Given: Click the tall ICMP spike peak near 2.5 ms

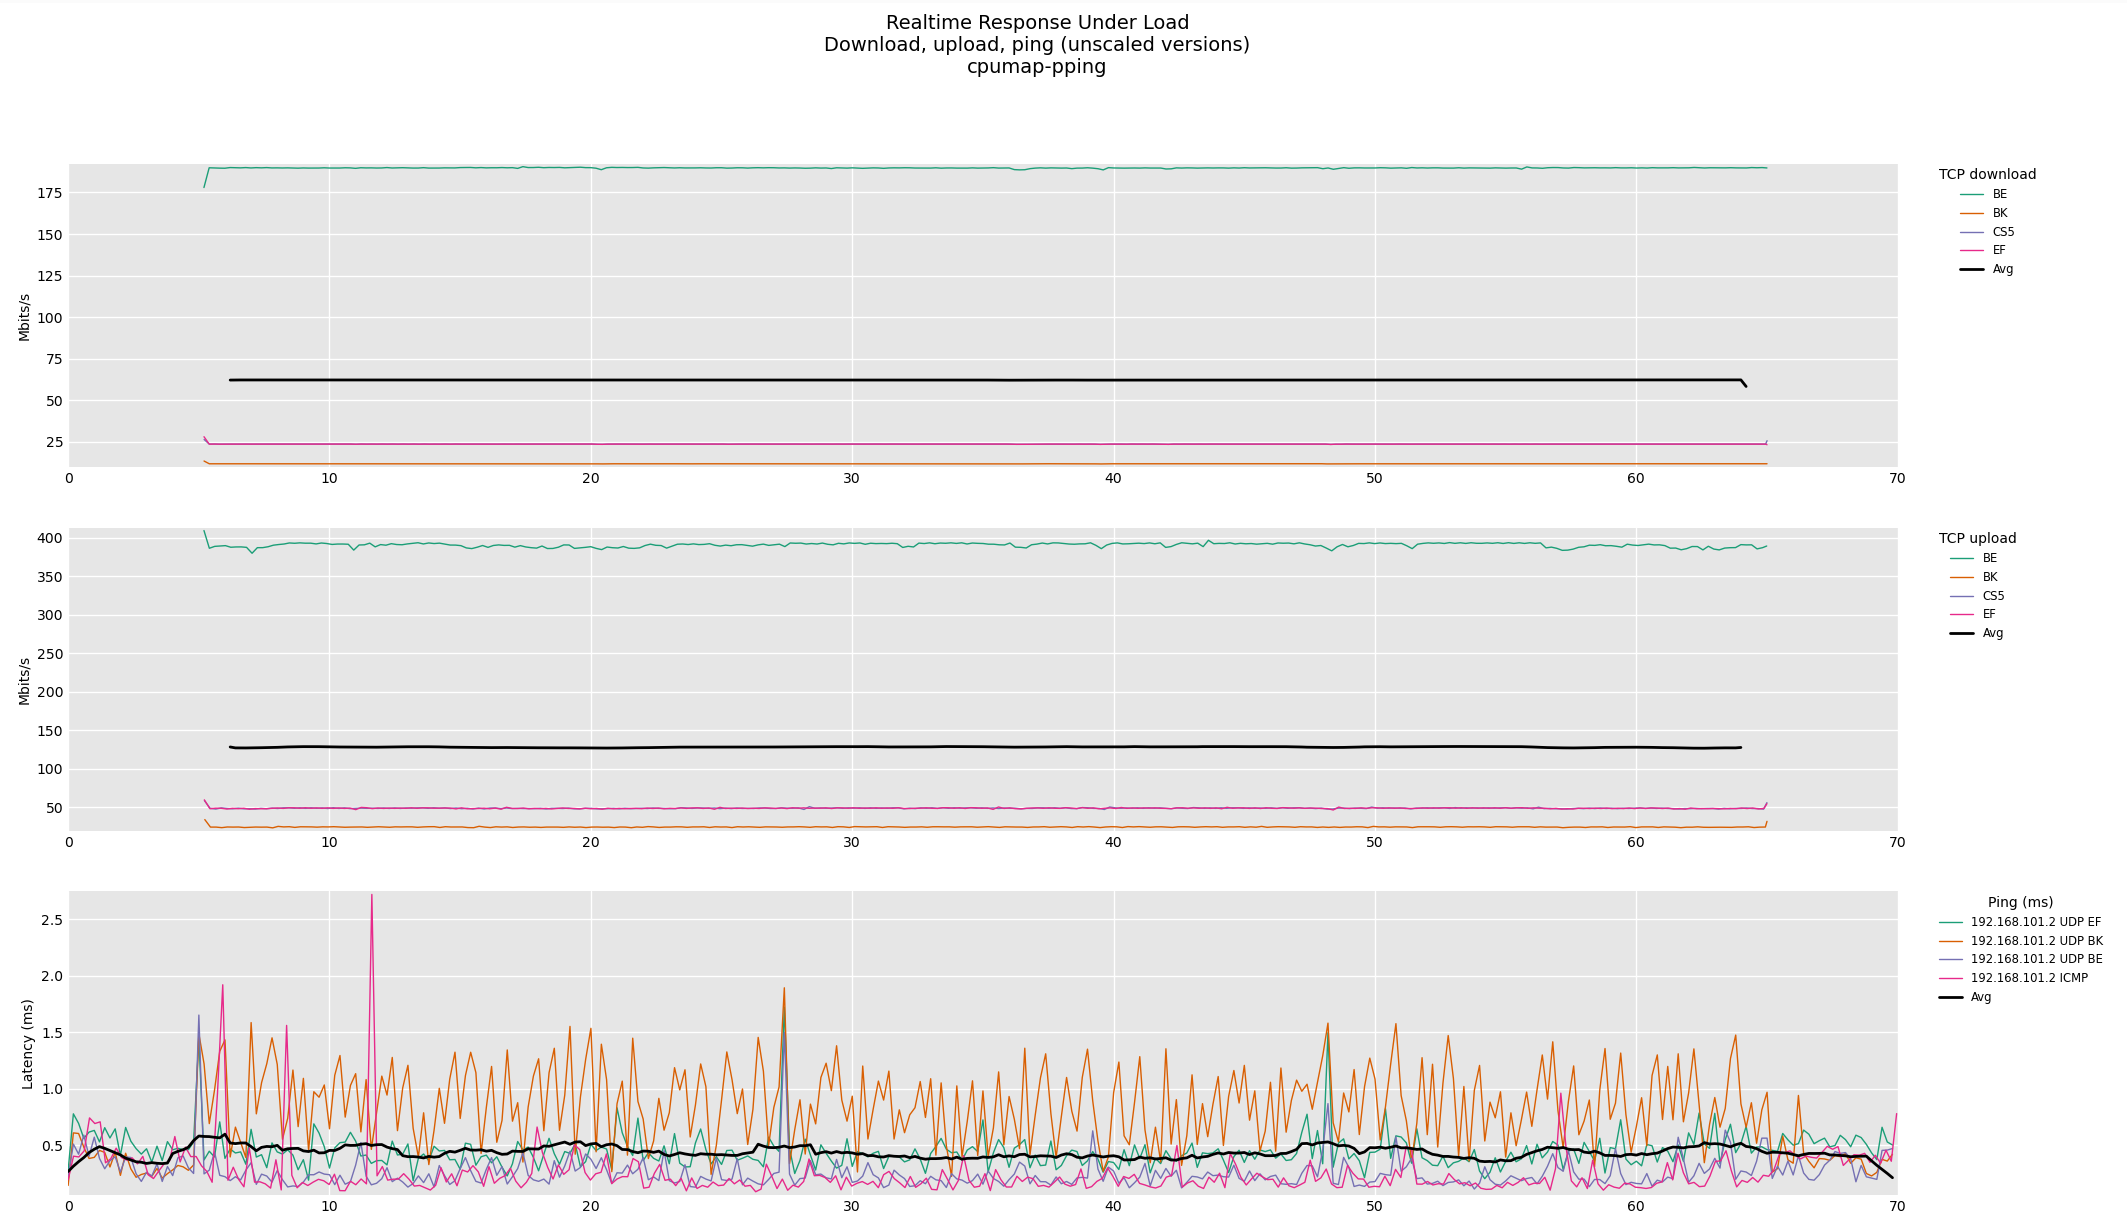Looking at the screenshot, I should pos(372,896).
